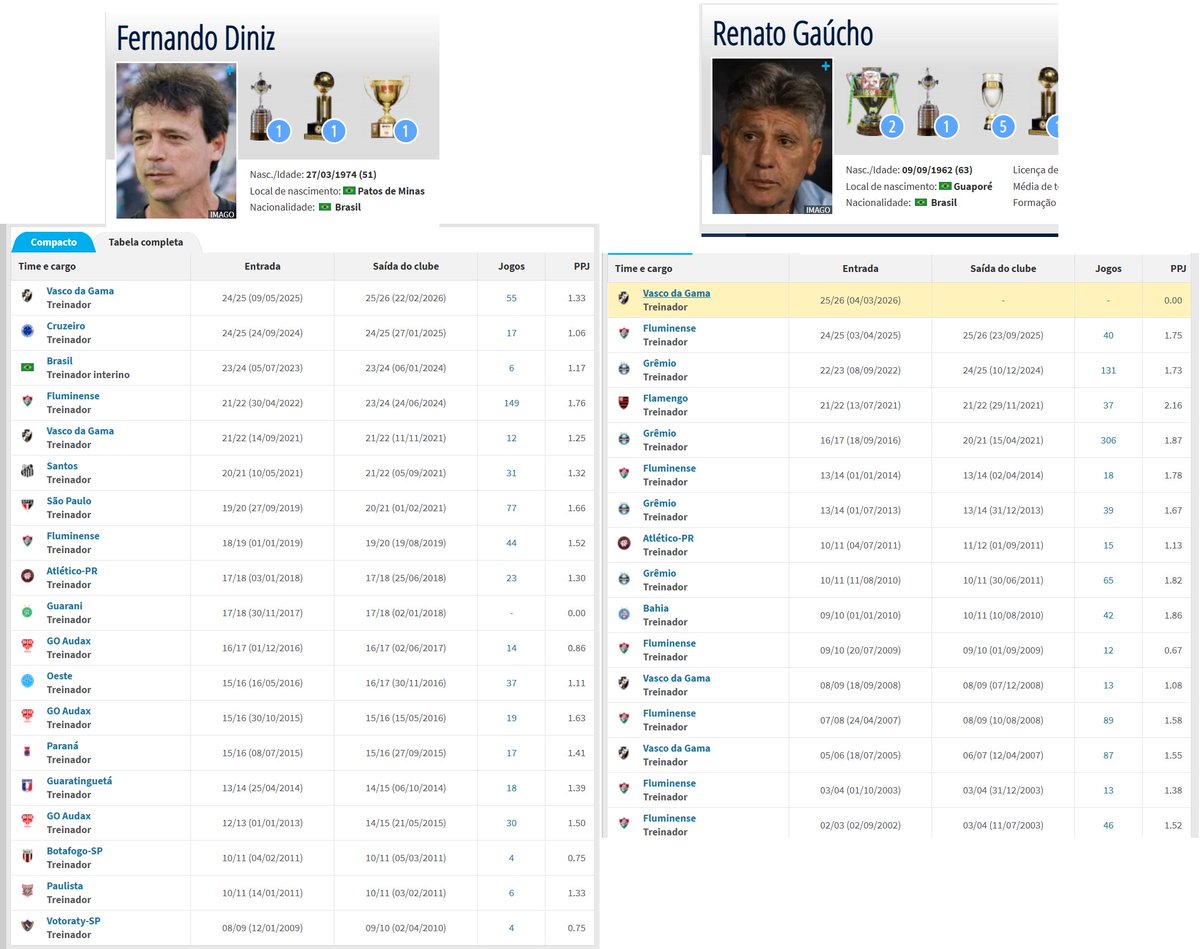The width and height of the screenshot is (1200, 949).
Task: Select the Compacto tab
Action: pyautogui.click(x=53, y=242)
